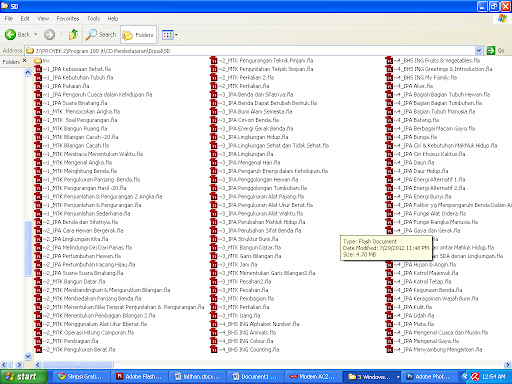
Task: Expand the Address bar dropdown arrow
Action: pos(479,51)
